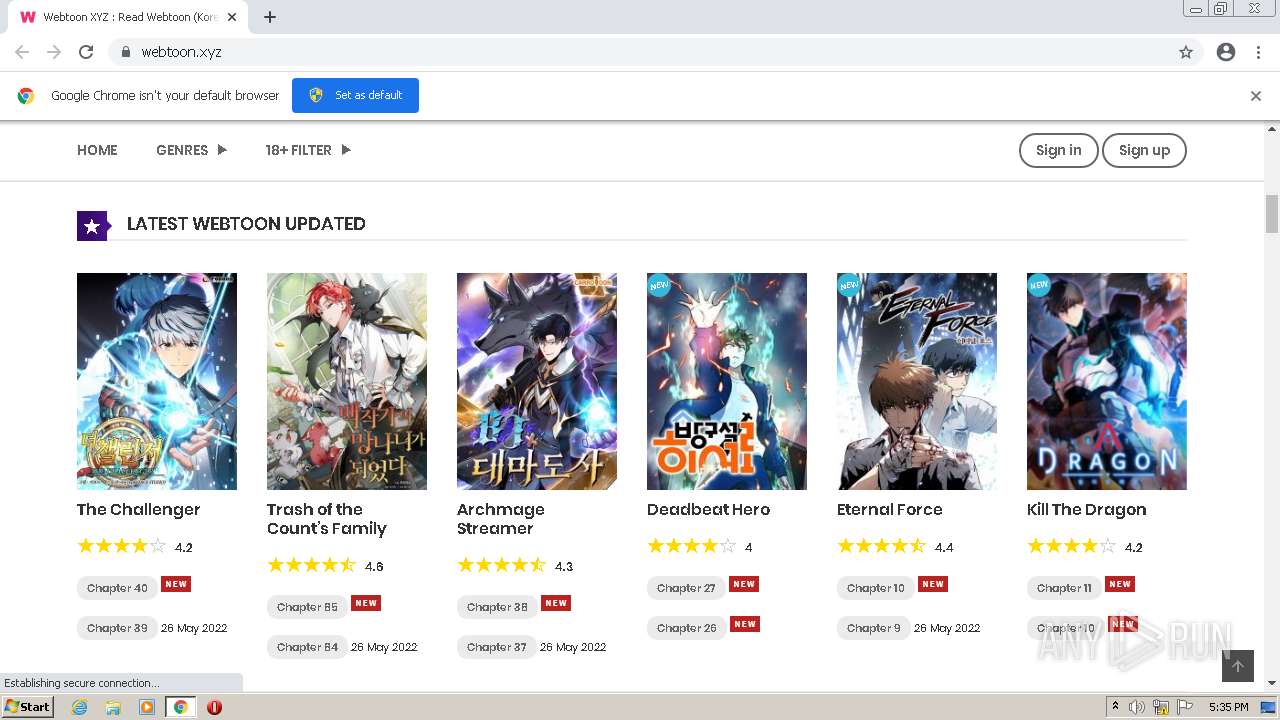
Task: Open Trash of the Count's Family Chapter 85
Action: (307, 607)
